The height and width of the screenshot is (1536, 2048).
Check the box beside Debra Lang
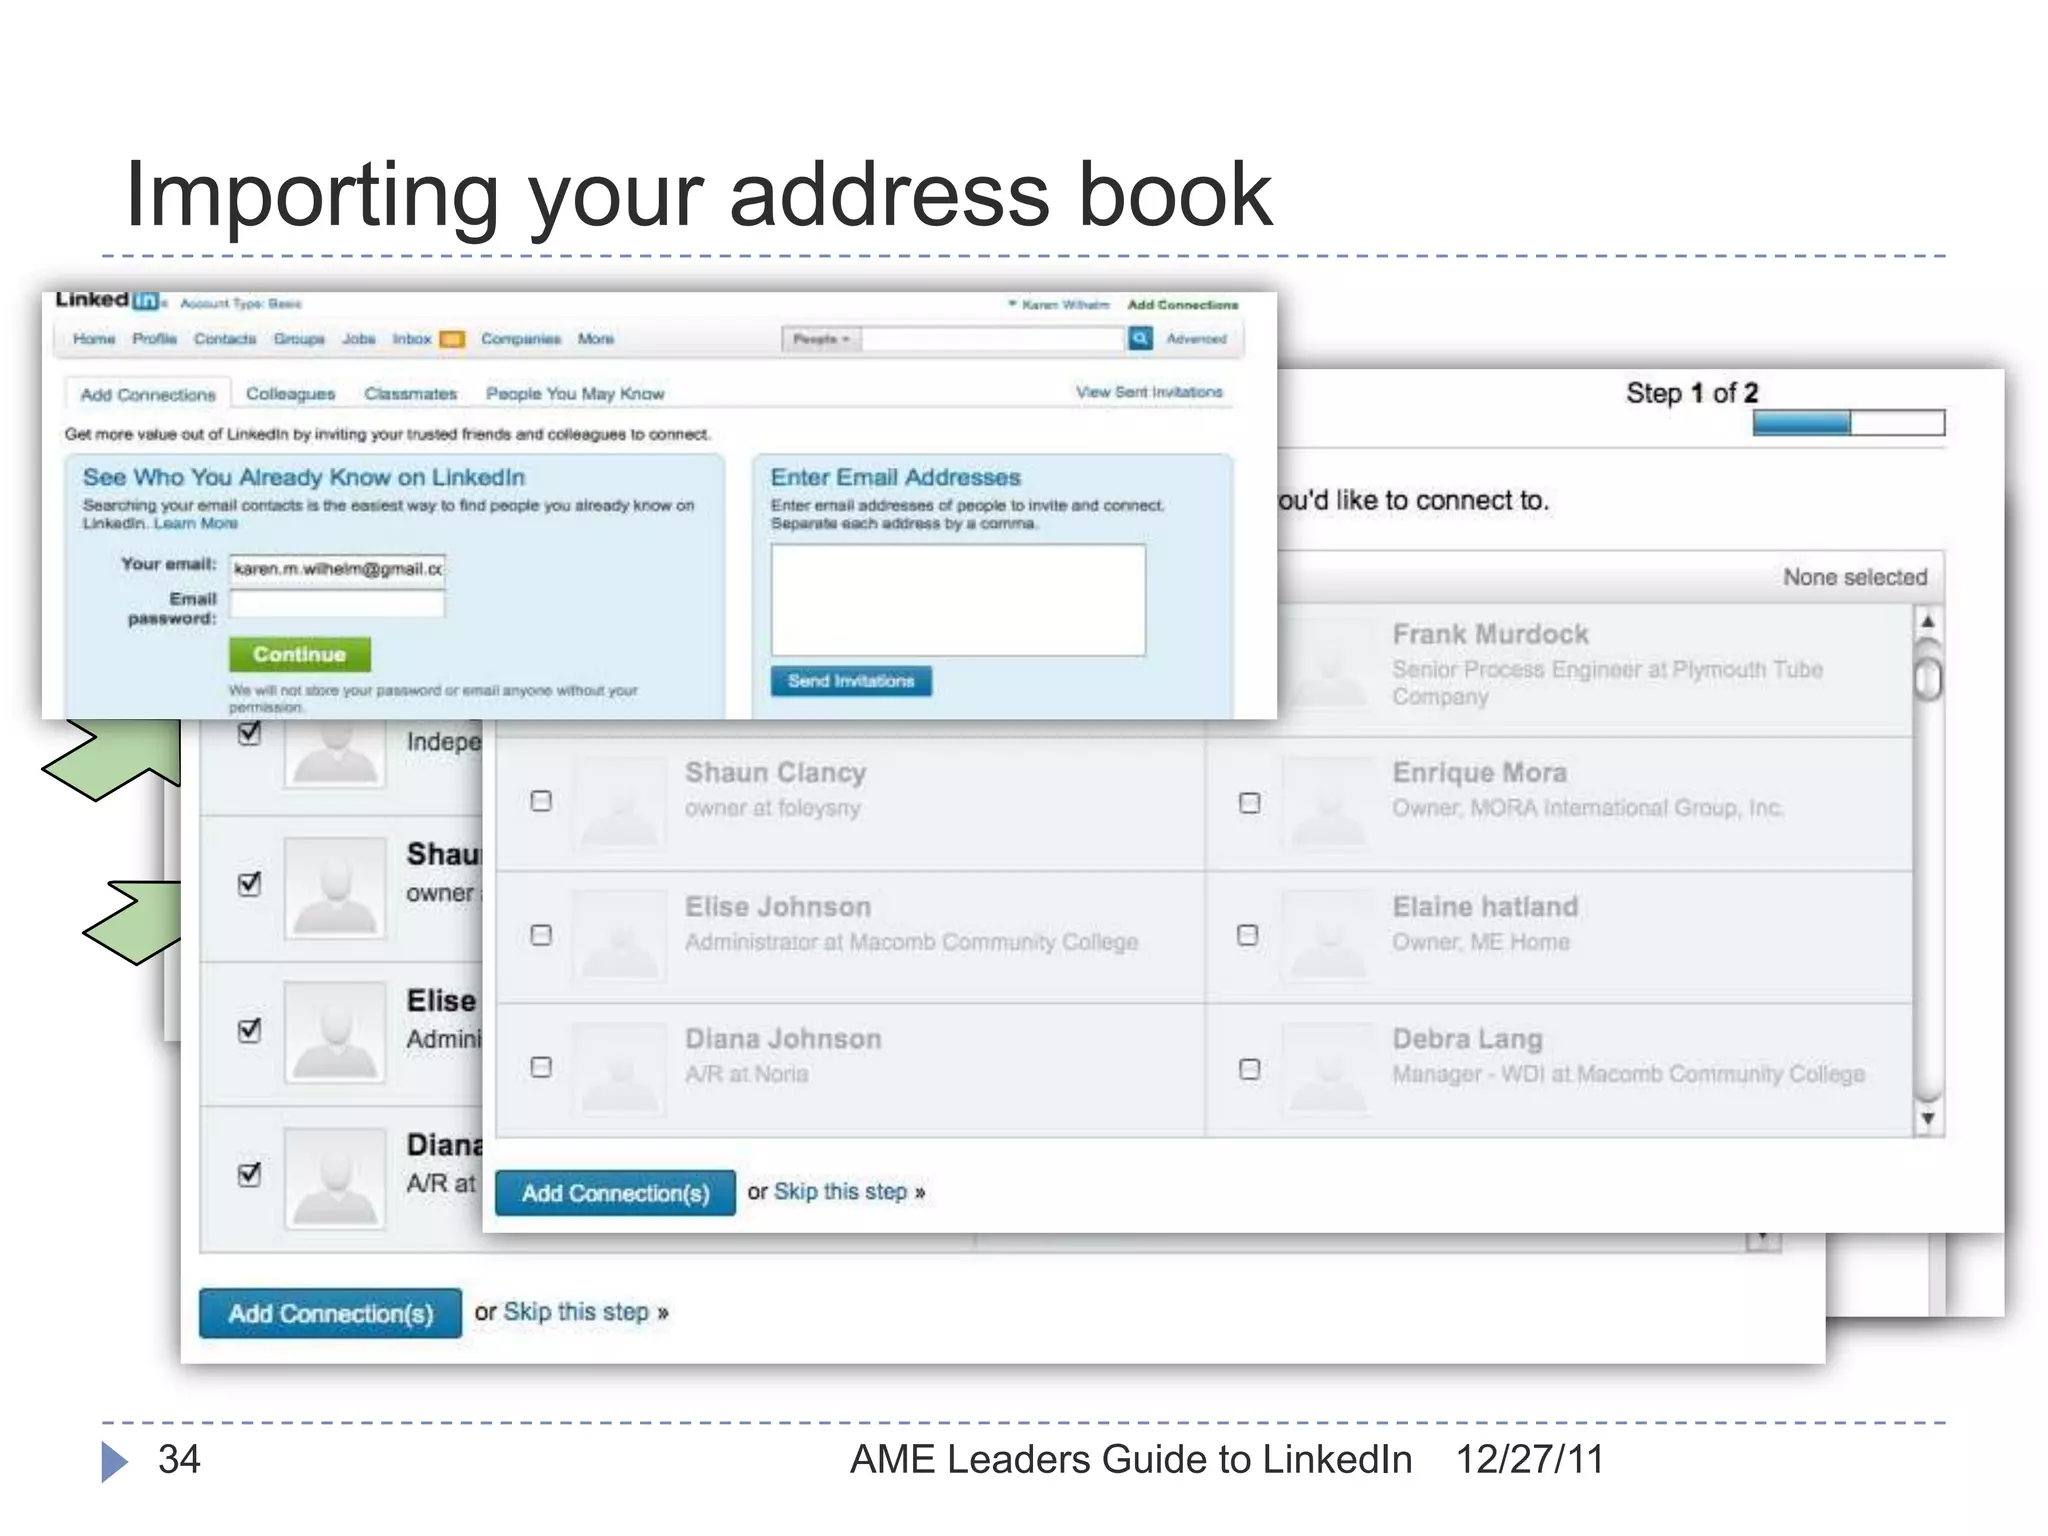[x=1249, y=1069]
